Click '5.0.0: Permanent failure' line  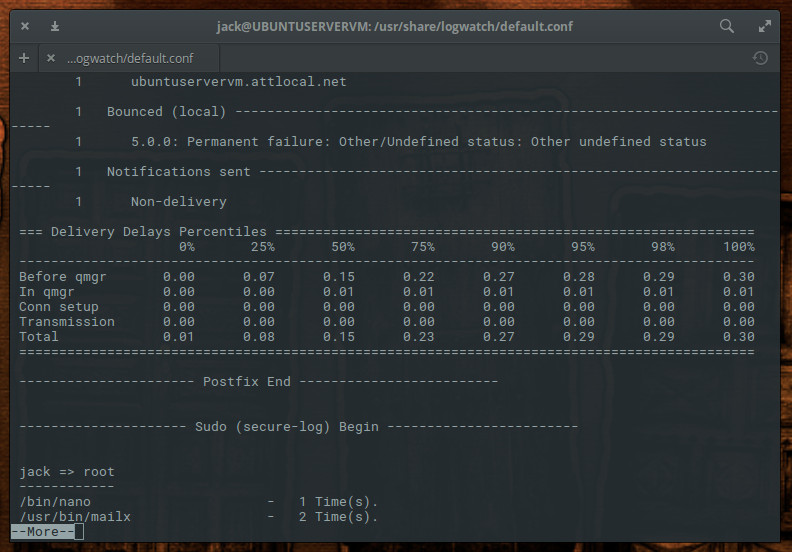[418, 141]
